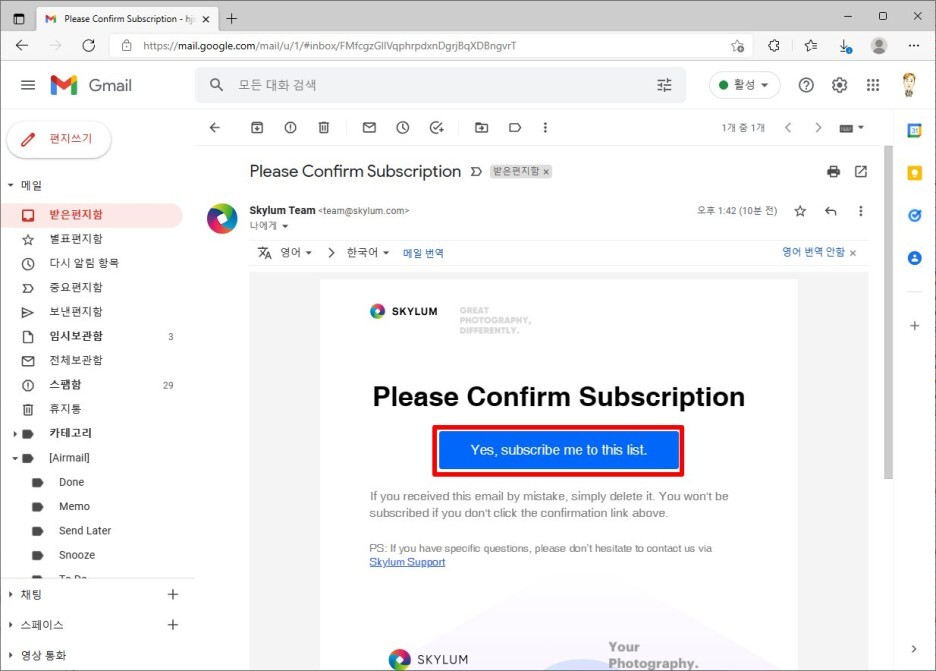This screenshot has height=671, width=936.
Task: Open browser downloads icon
Action: (x=845, y=46)
